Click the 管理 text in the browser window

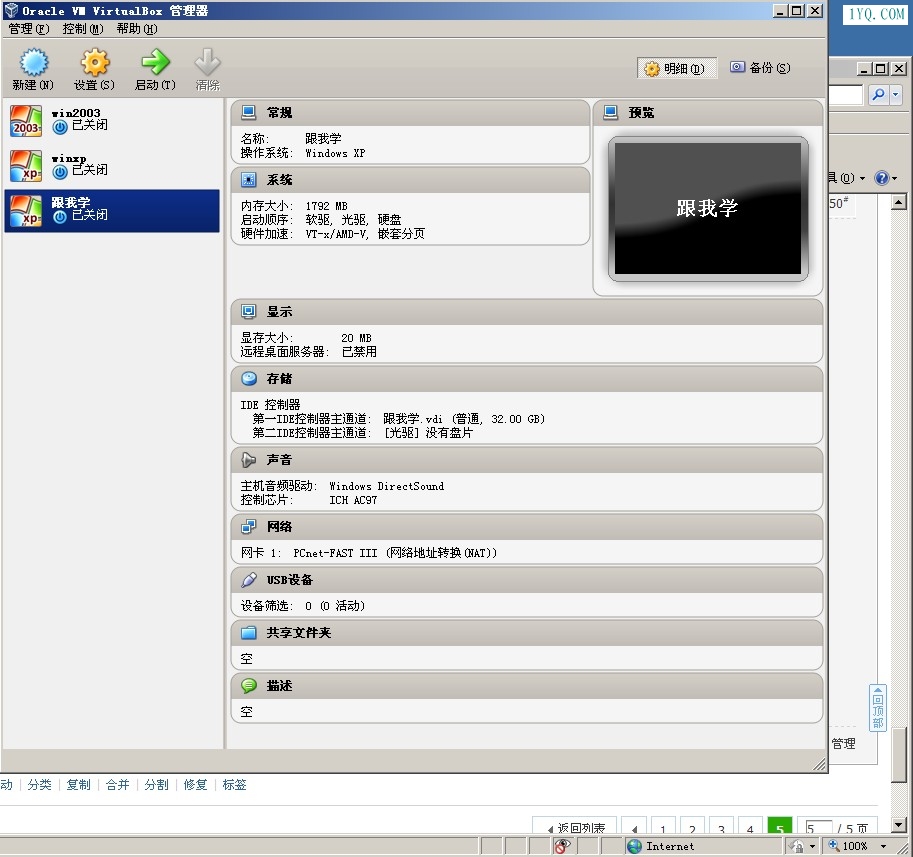[843, 743]
